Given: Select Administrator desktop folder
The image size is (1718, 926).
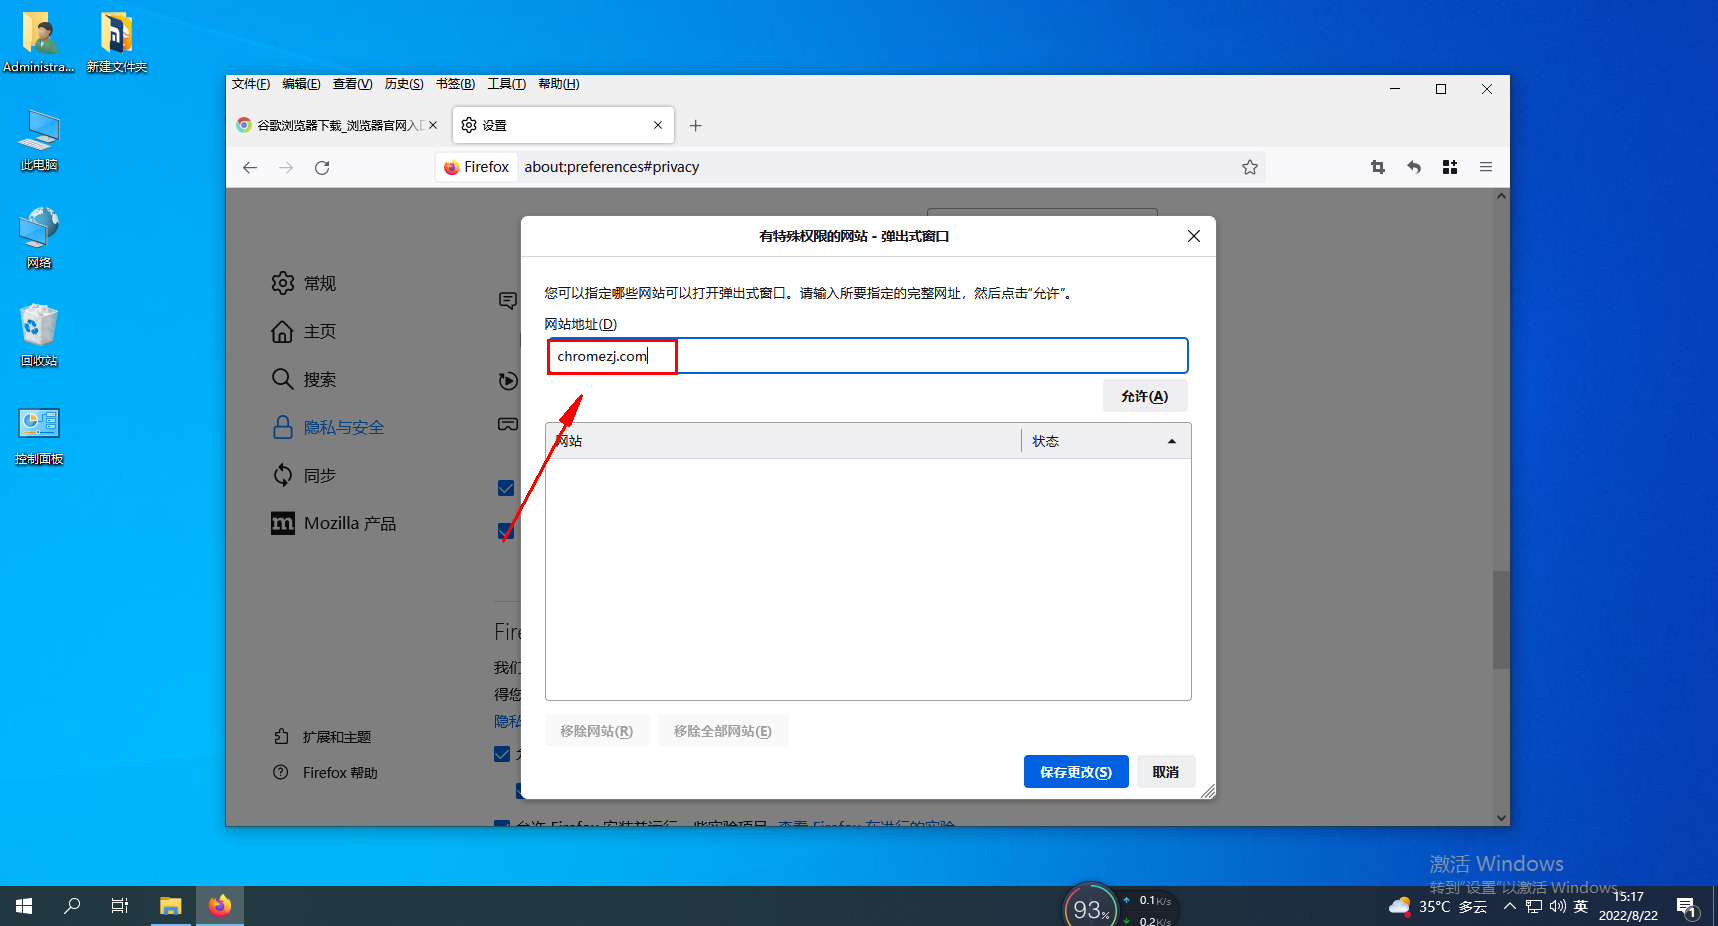Looking at the screenshot, I should pyautogui.click(x=39, y=43).
